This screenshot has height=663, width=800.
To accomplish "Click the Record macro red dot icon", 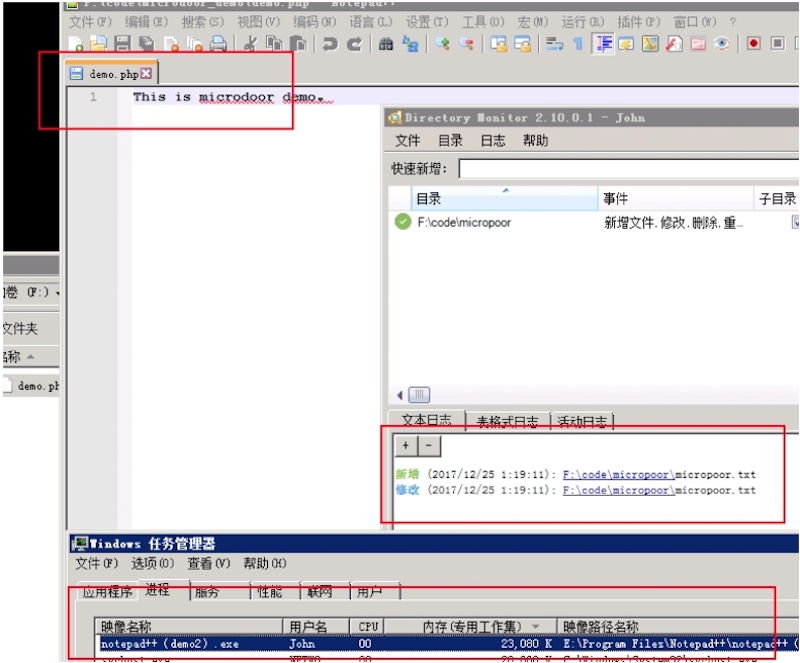I will click(753, 44).
